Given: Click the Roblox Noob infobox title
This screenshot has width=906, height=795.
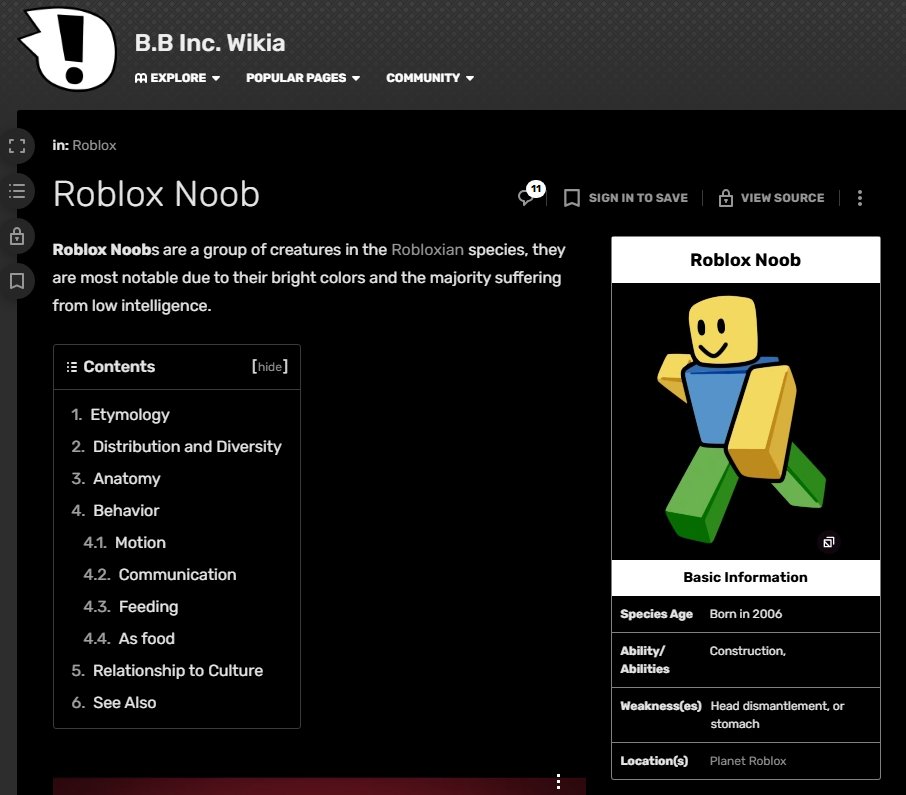Looking at the screenshot, I should click(x=745, y=260).
